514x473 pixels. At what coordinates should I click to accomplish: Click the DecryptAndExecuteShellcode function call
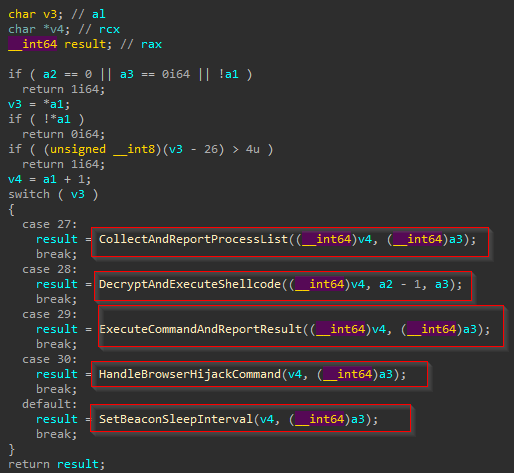pyautogui.click(x=281, y=284)
